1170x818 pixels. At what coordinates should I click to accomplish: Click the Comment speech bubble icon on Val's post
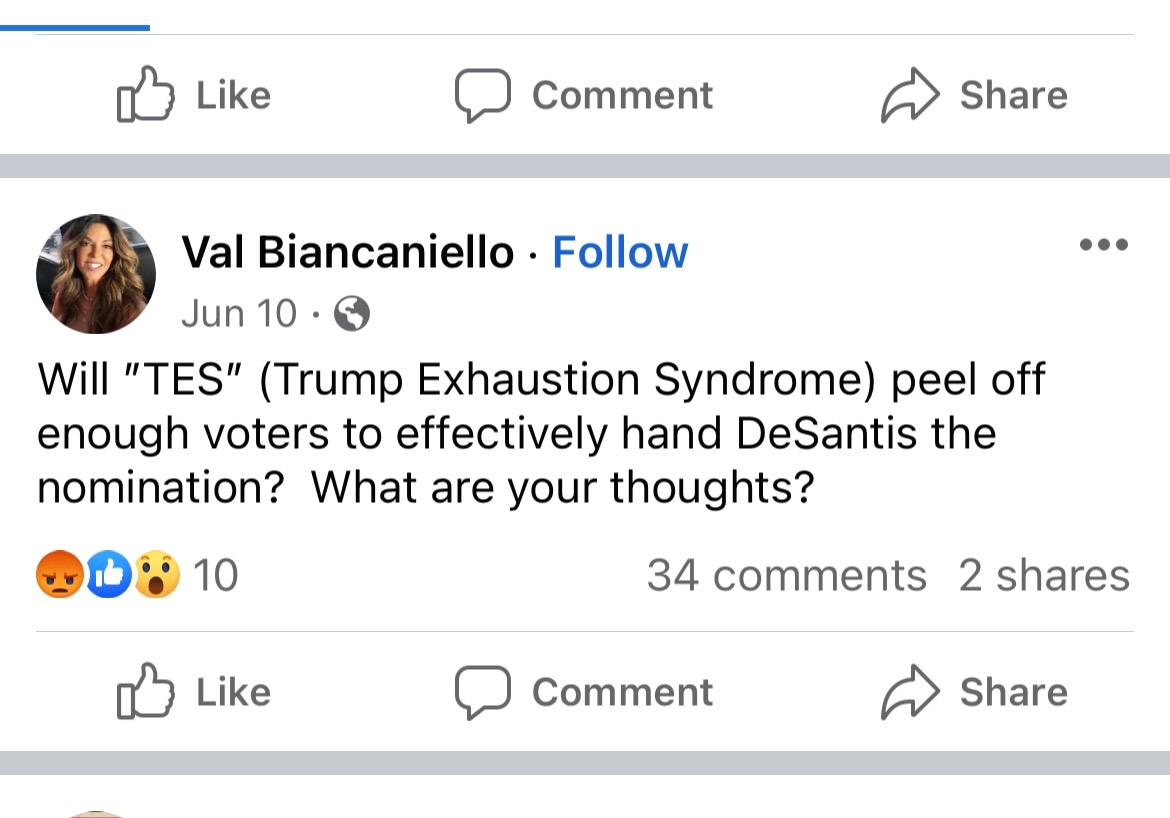[x=483, y=691]
